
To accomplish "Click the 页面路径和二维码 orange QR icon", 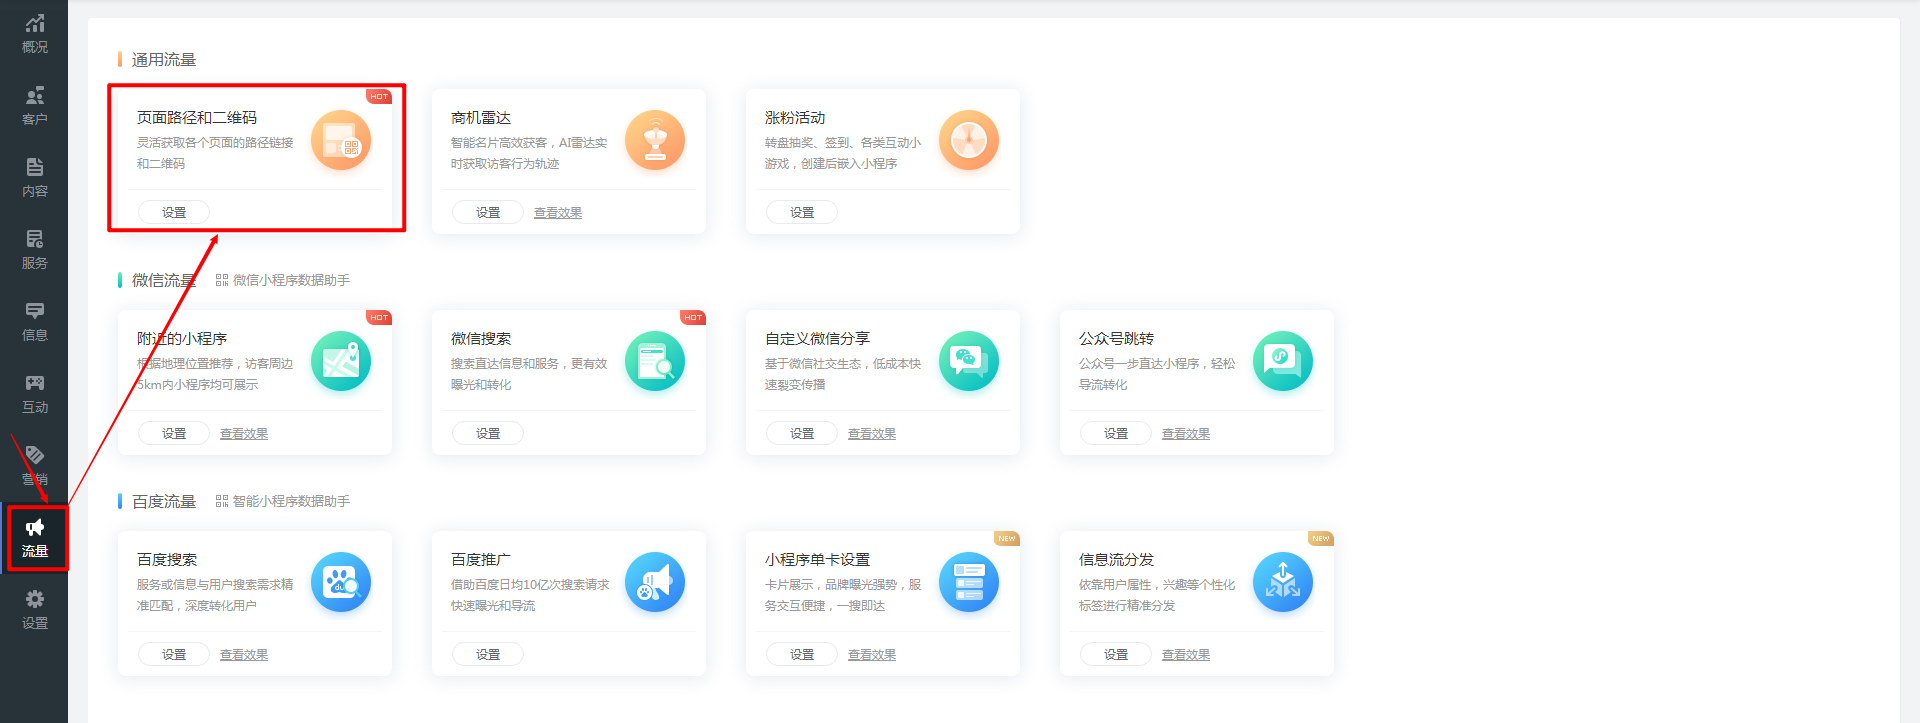I will (x=340, y=140).
